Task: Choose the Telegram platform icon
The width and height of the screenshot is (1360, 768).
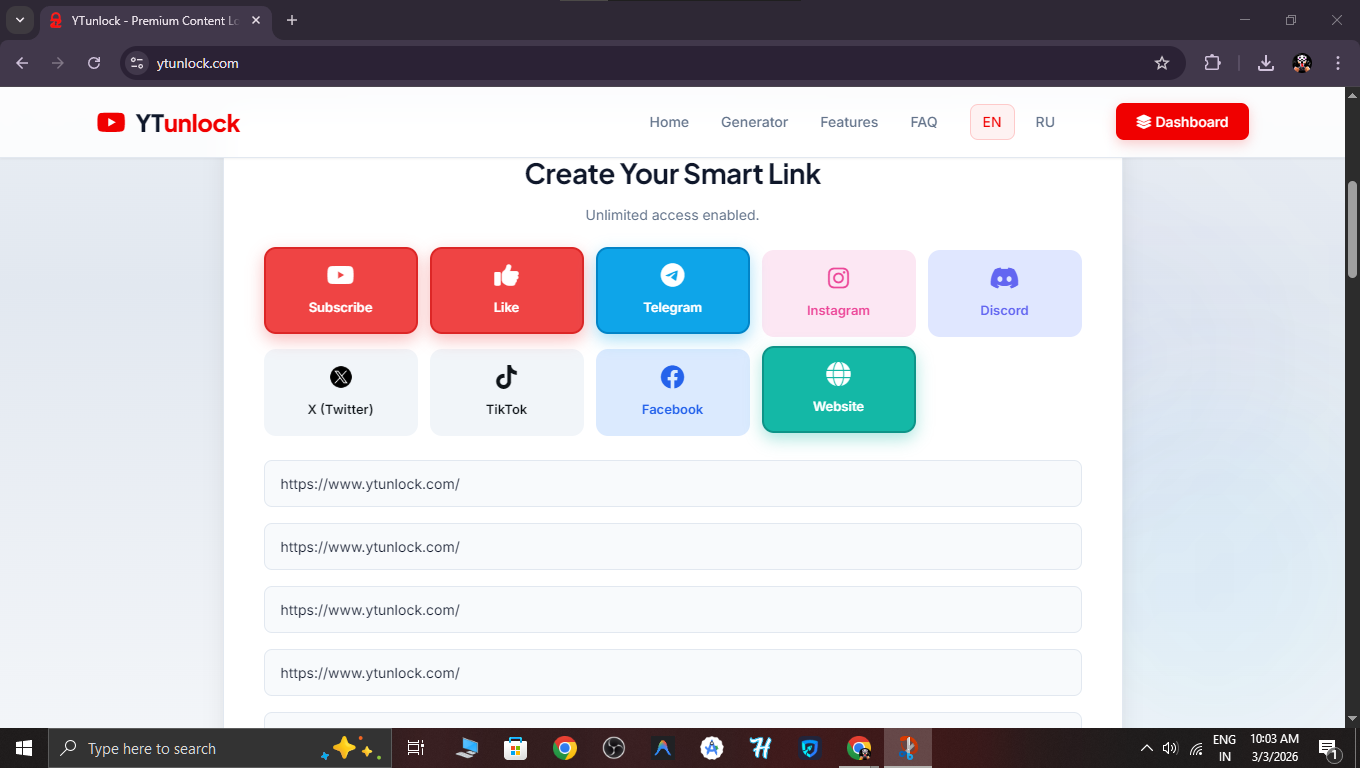Action: 672,290
